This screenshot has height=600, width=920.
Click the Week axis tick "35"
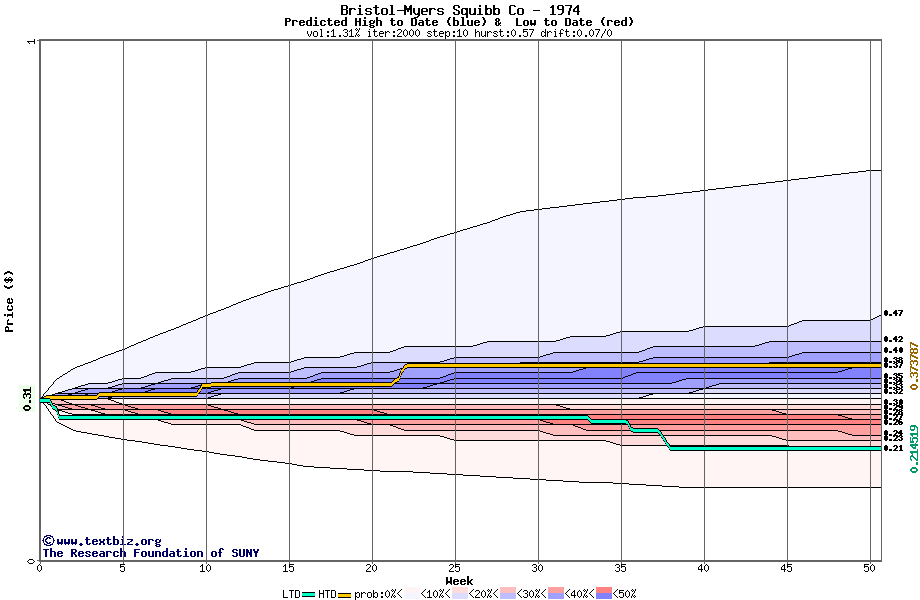coord(621,568)
